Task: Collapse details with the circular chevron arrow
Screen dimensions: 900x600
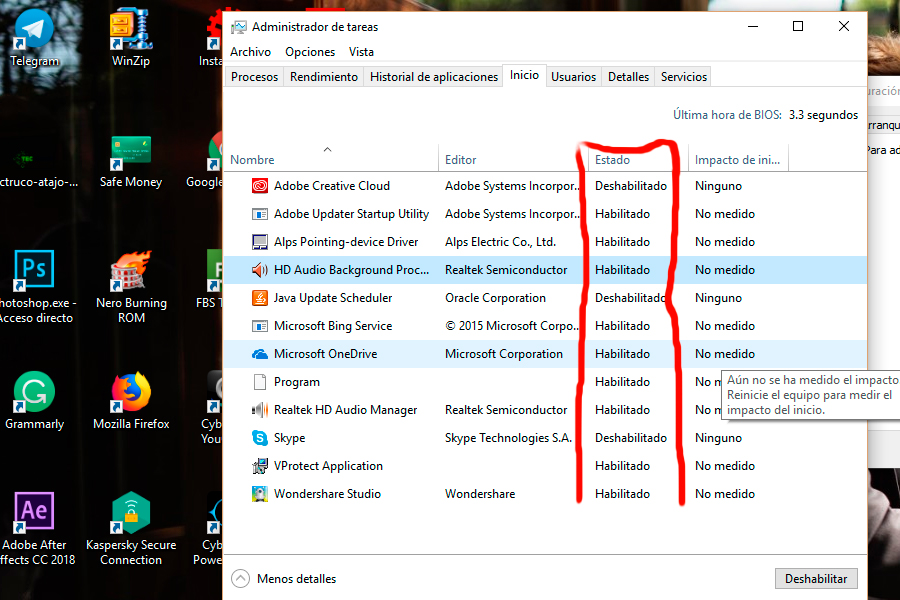Action: click(240, 578)
